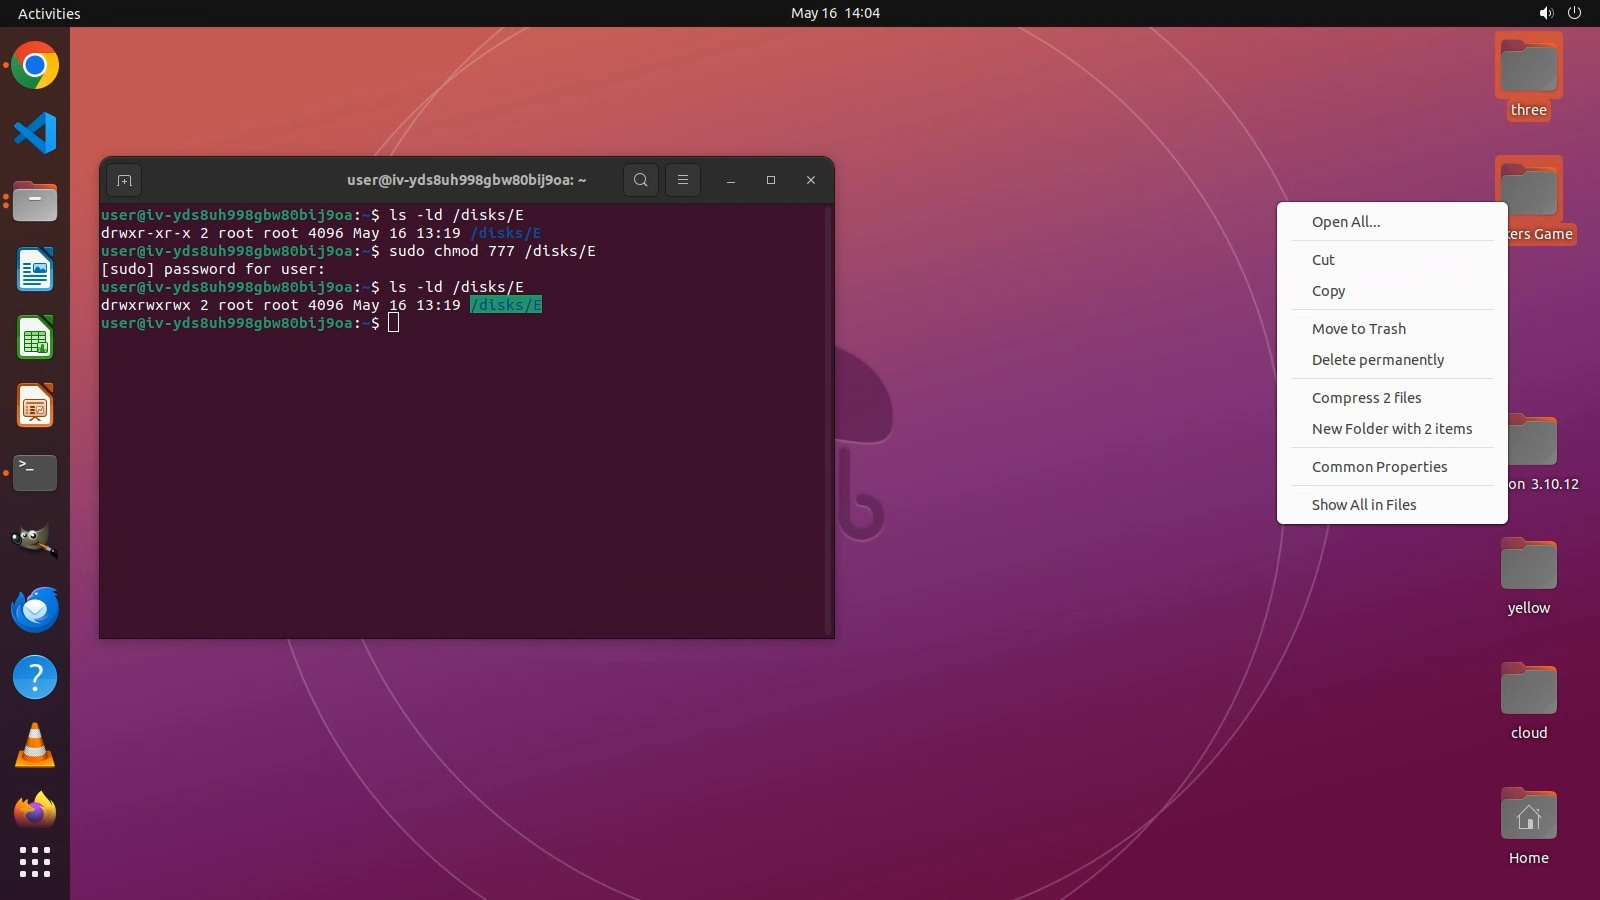Select Open All... in context menu
Viewport: 1600px width, 900px height.
(1345, 222)
